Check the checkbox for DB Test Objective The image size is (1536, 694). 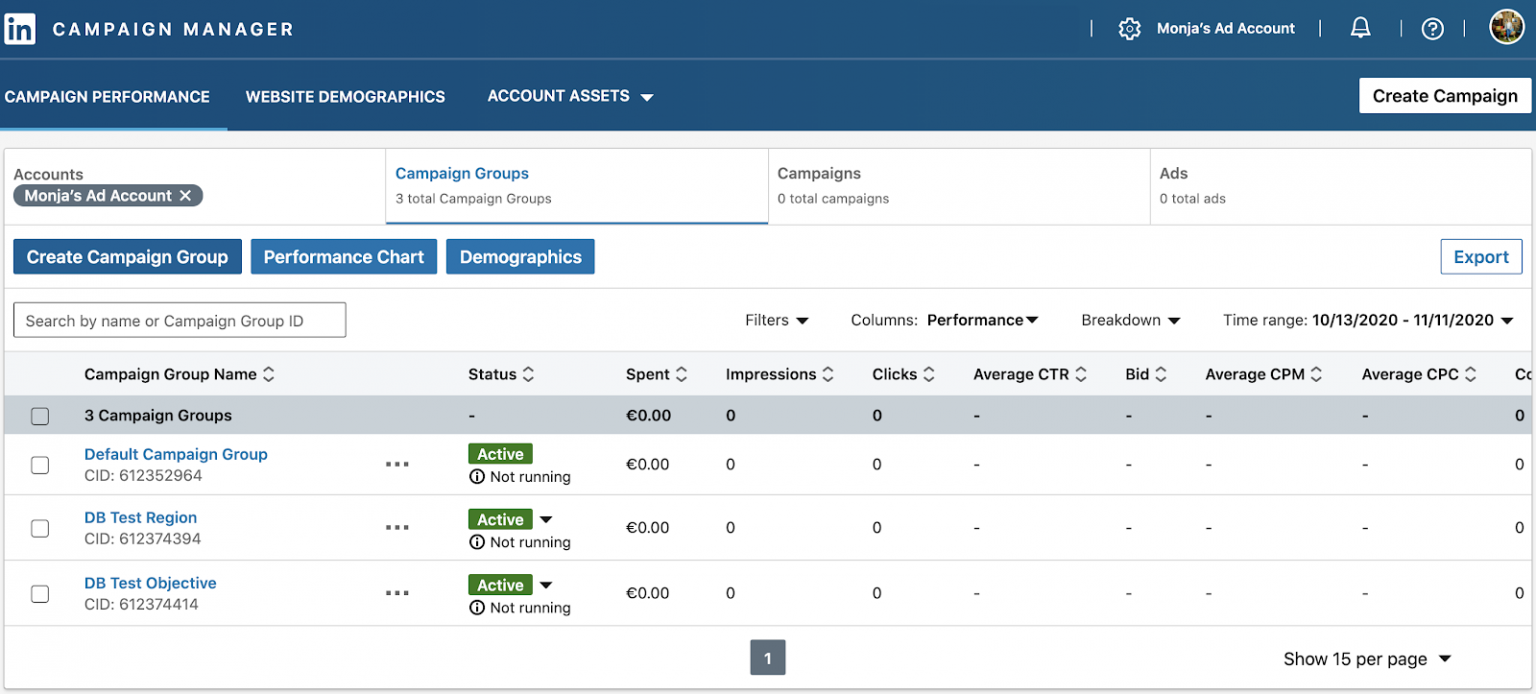click(x=40, y=593)
